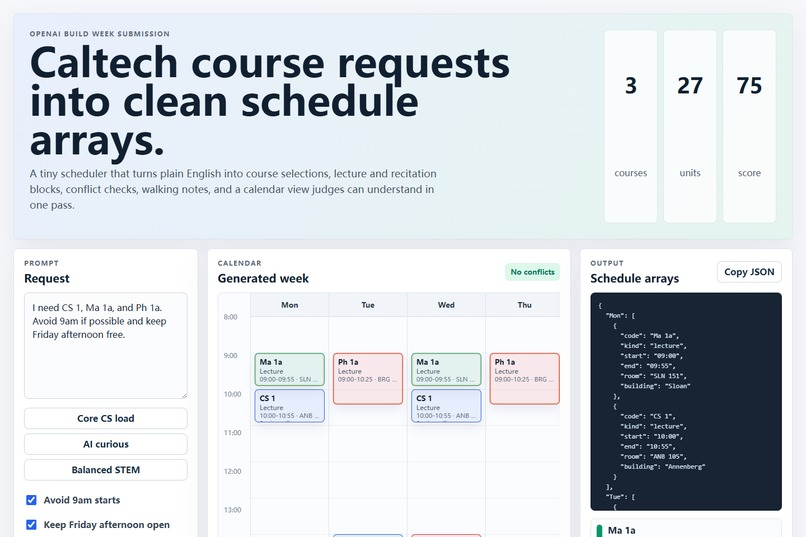
Task: Open Monday's Ma 1a lecture block
Action: pos(289,369)
